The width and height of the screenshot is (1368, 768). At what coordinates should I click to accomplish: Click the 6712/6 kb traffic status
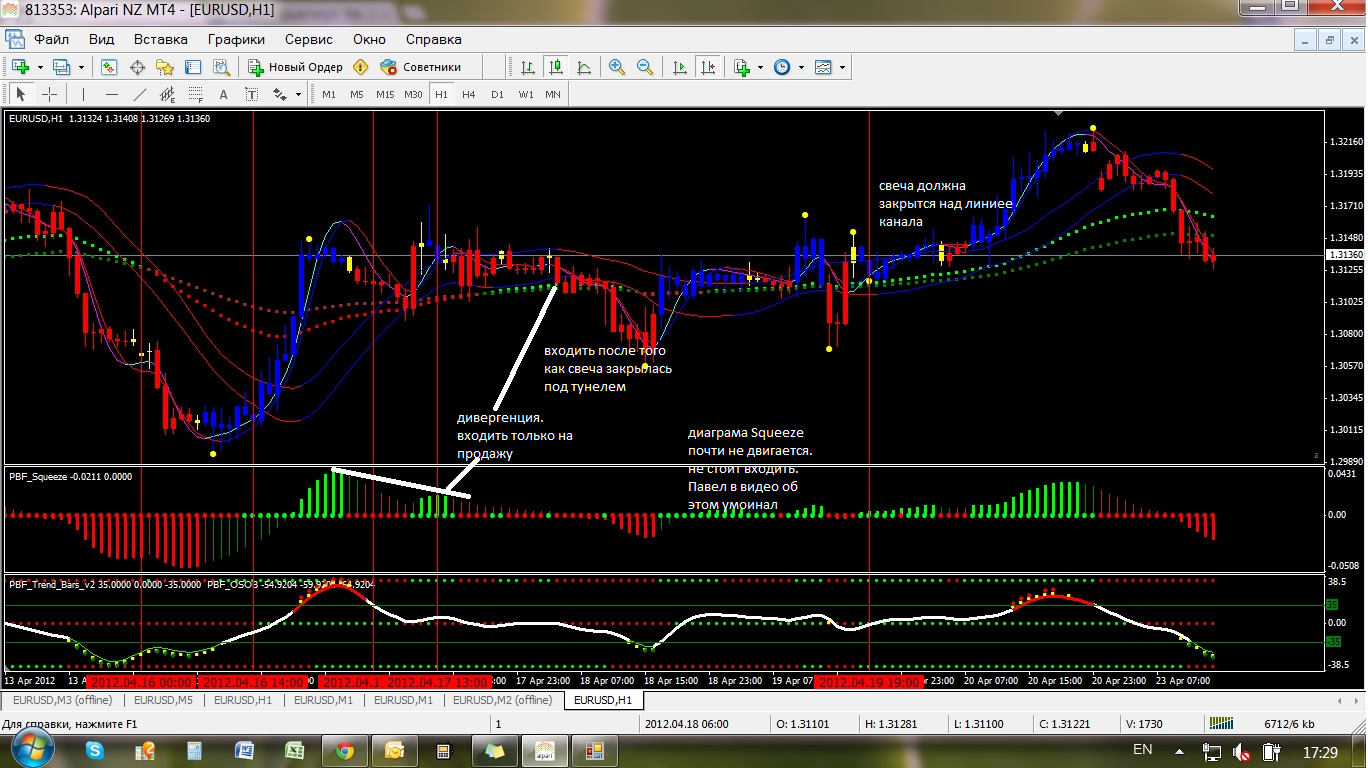coord(1290,724)
